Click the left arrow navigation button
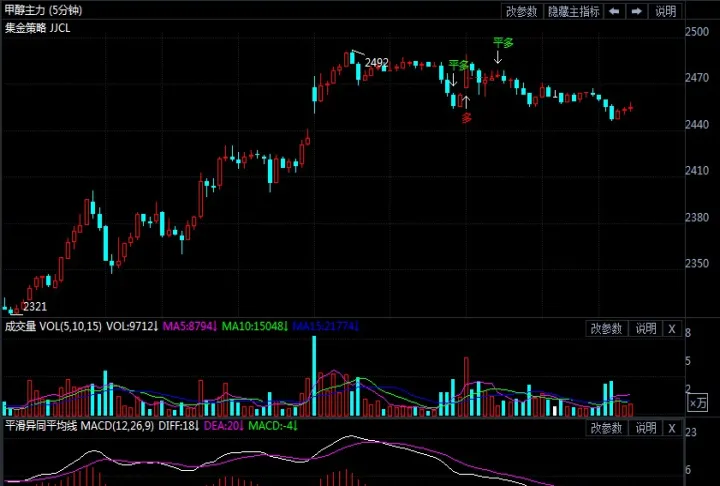Image resolution: width=720 pixels, height=486 pixels. [614, 11]
